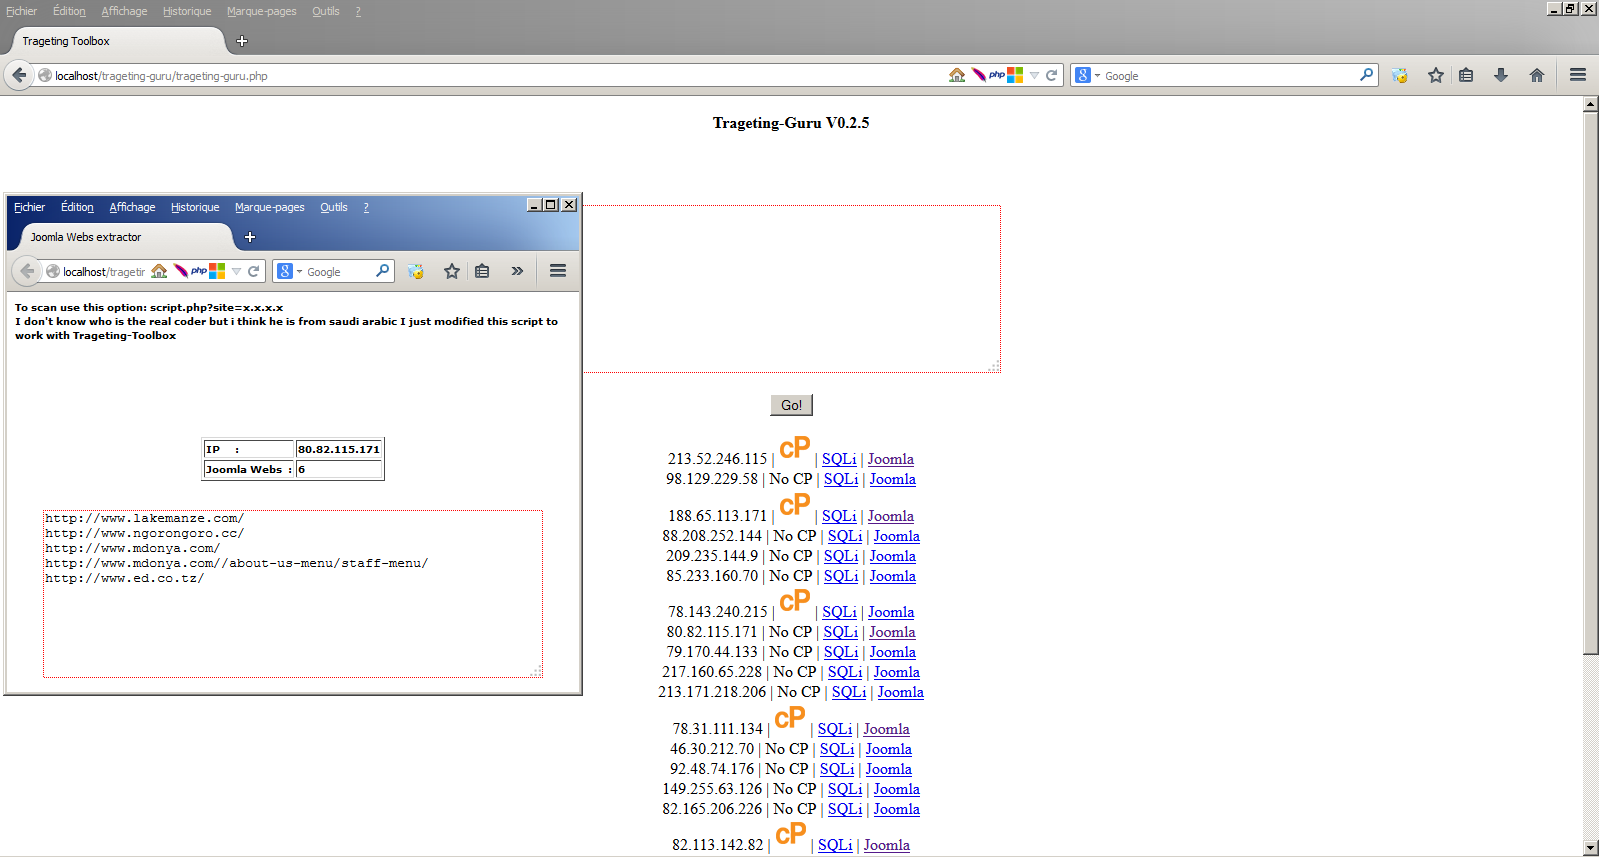Show bookmarks list in main window toolbar
The width and height of the screenshot is (1599, 857).
point(1466,75)
